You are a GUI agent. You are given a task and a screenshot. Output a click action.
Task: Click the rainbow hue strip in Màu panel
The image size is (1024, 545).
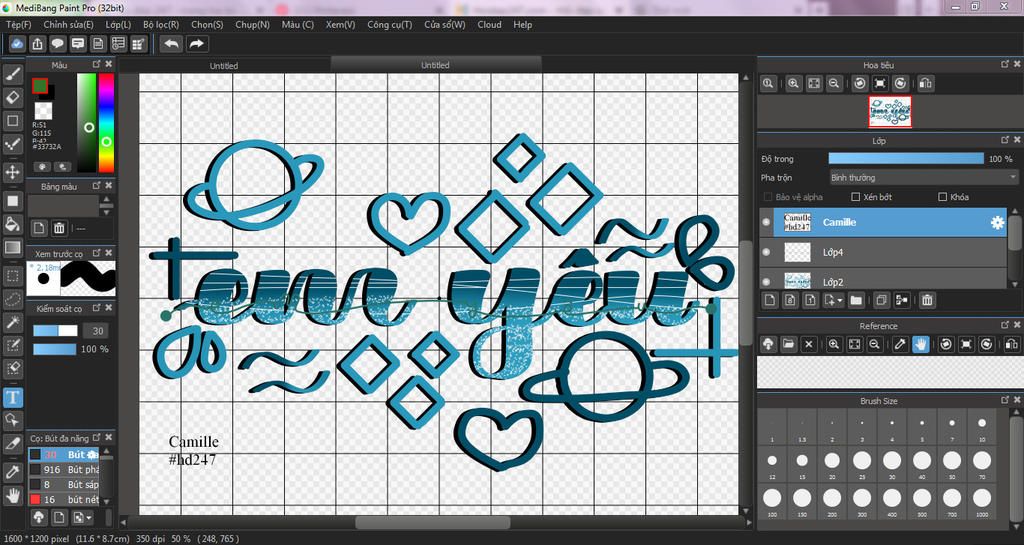coord(106,122)
